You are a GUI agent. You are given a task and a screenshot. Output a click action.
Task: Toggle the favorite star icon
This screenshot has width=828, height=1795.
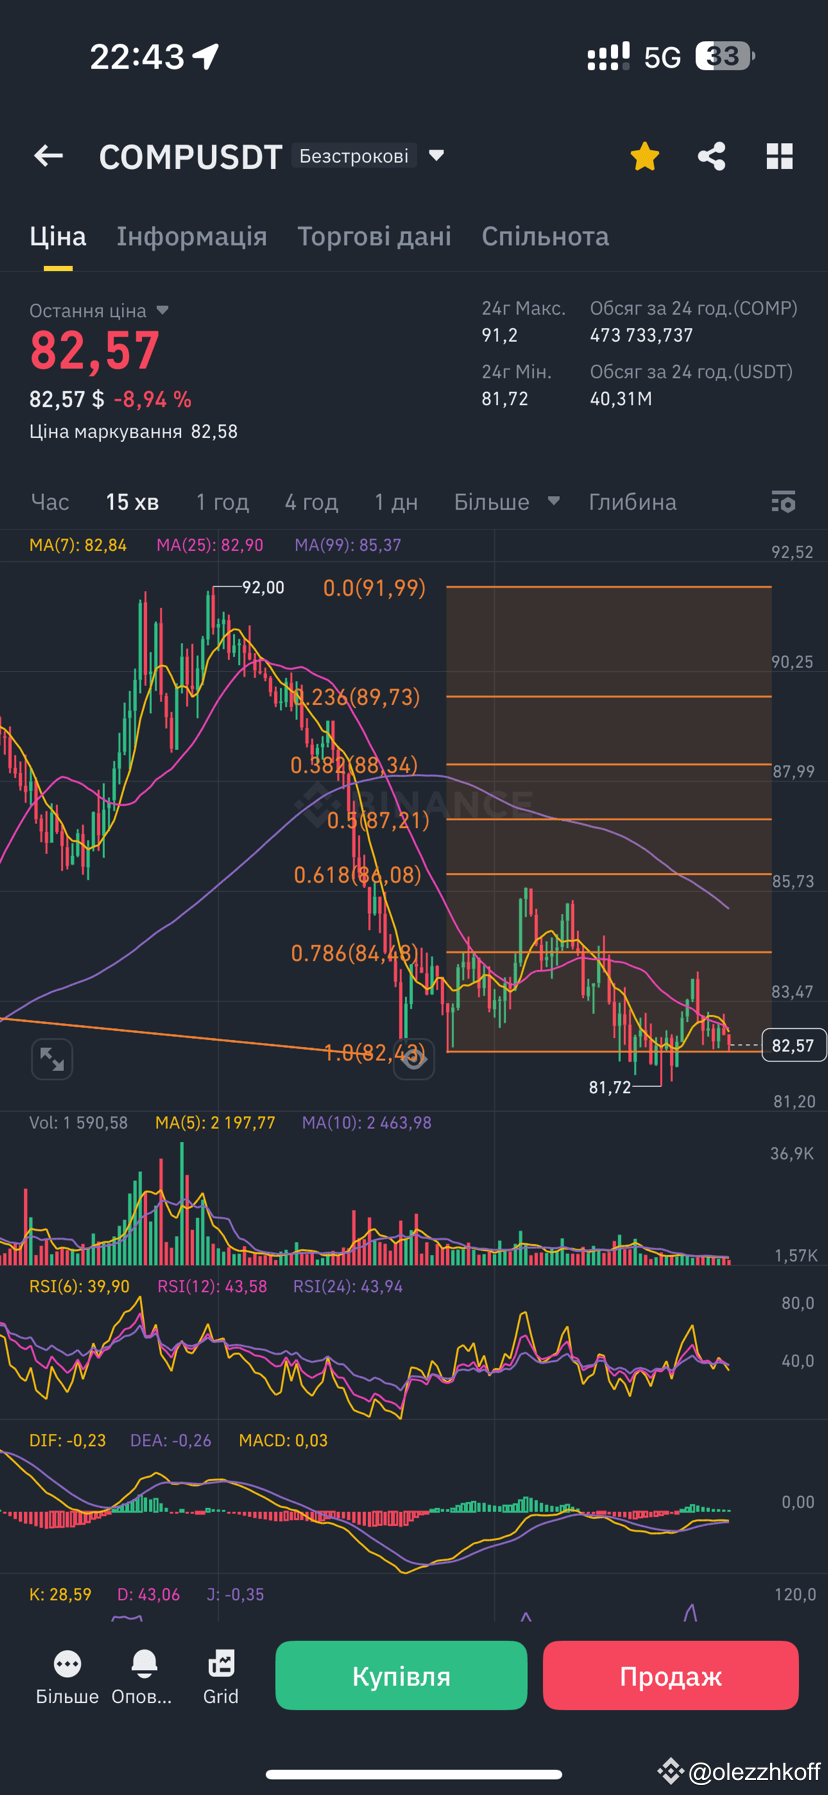[x=645, y=156]
